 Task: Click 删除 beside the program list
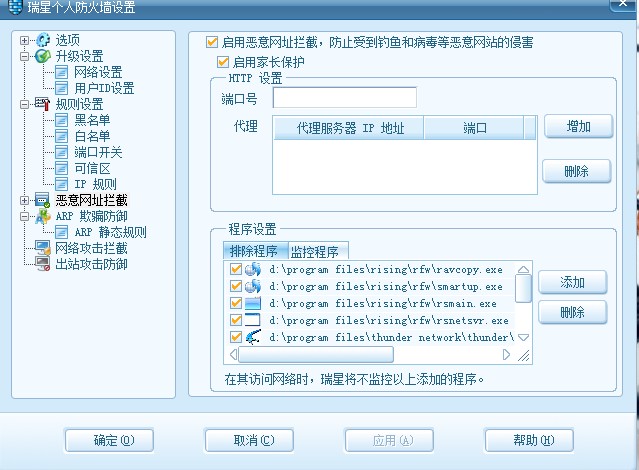click(x=573, y=313)
